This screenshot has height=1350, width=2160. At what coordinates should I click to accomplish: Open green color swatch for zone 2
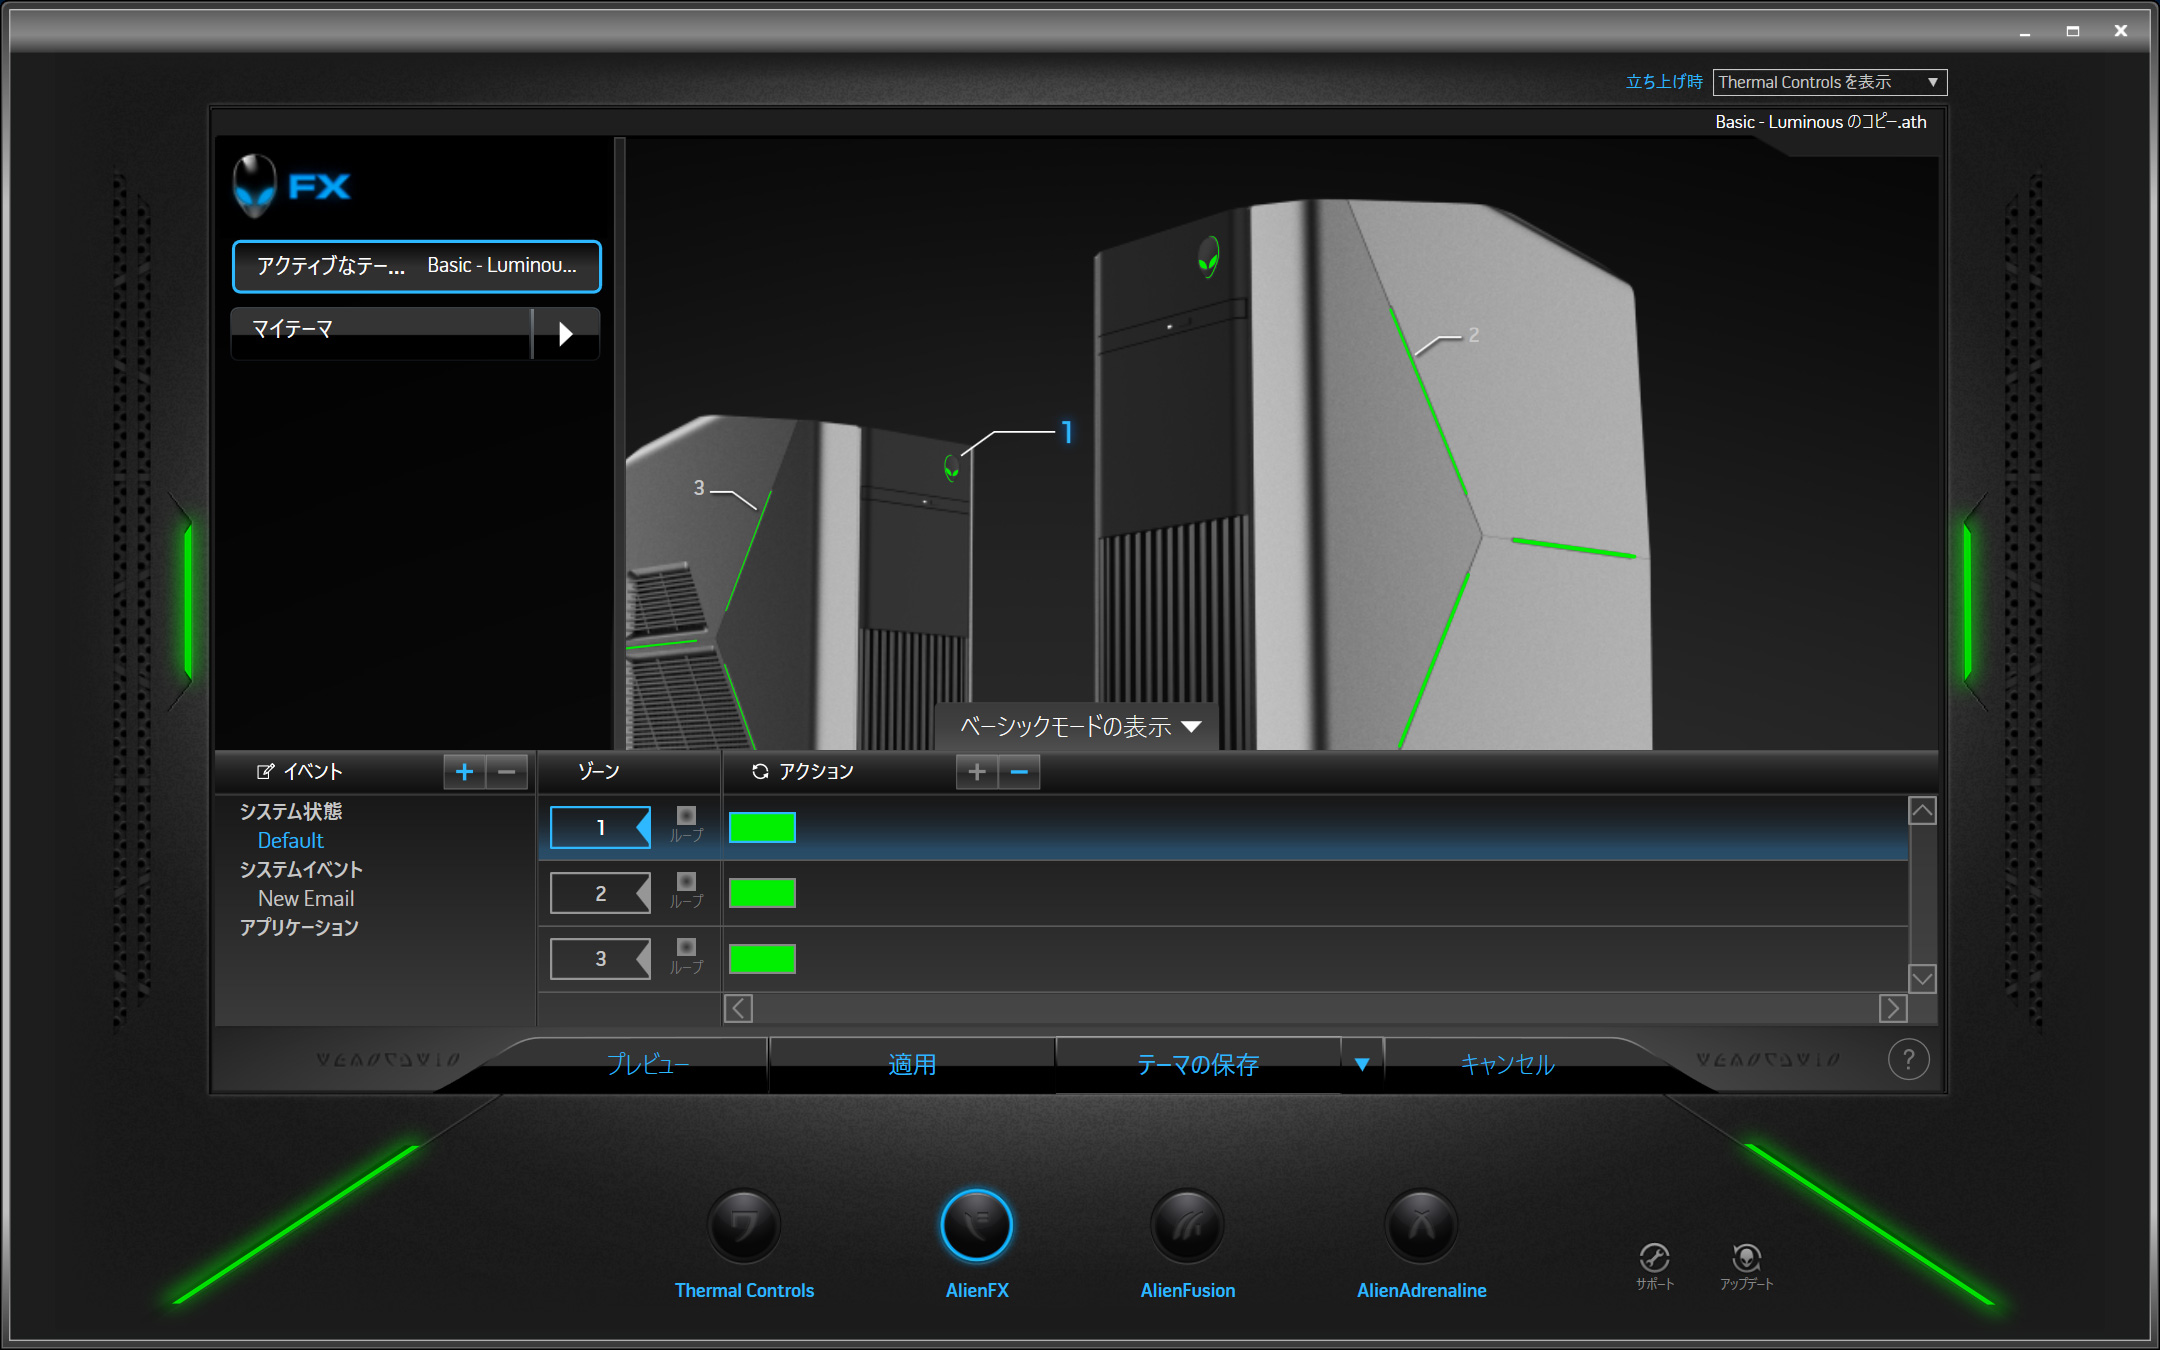point(762,893)
